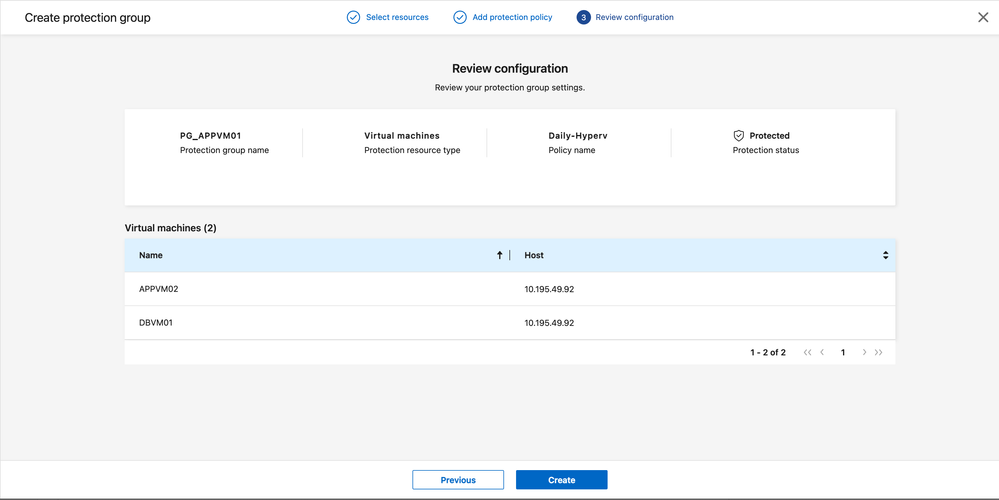
Task: Click the step 3 number circle
Action: click(x=583, y=17)
